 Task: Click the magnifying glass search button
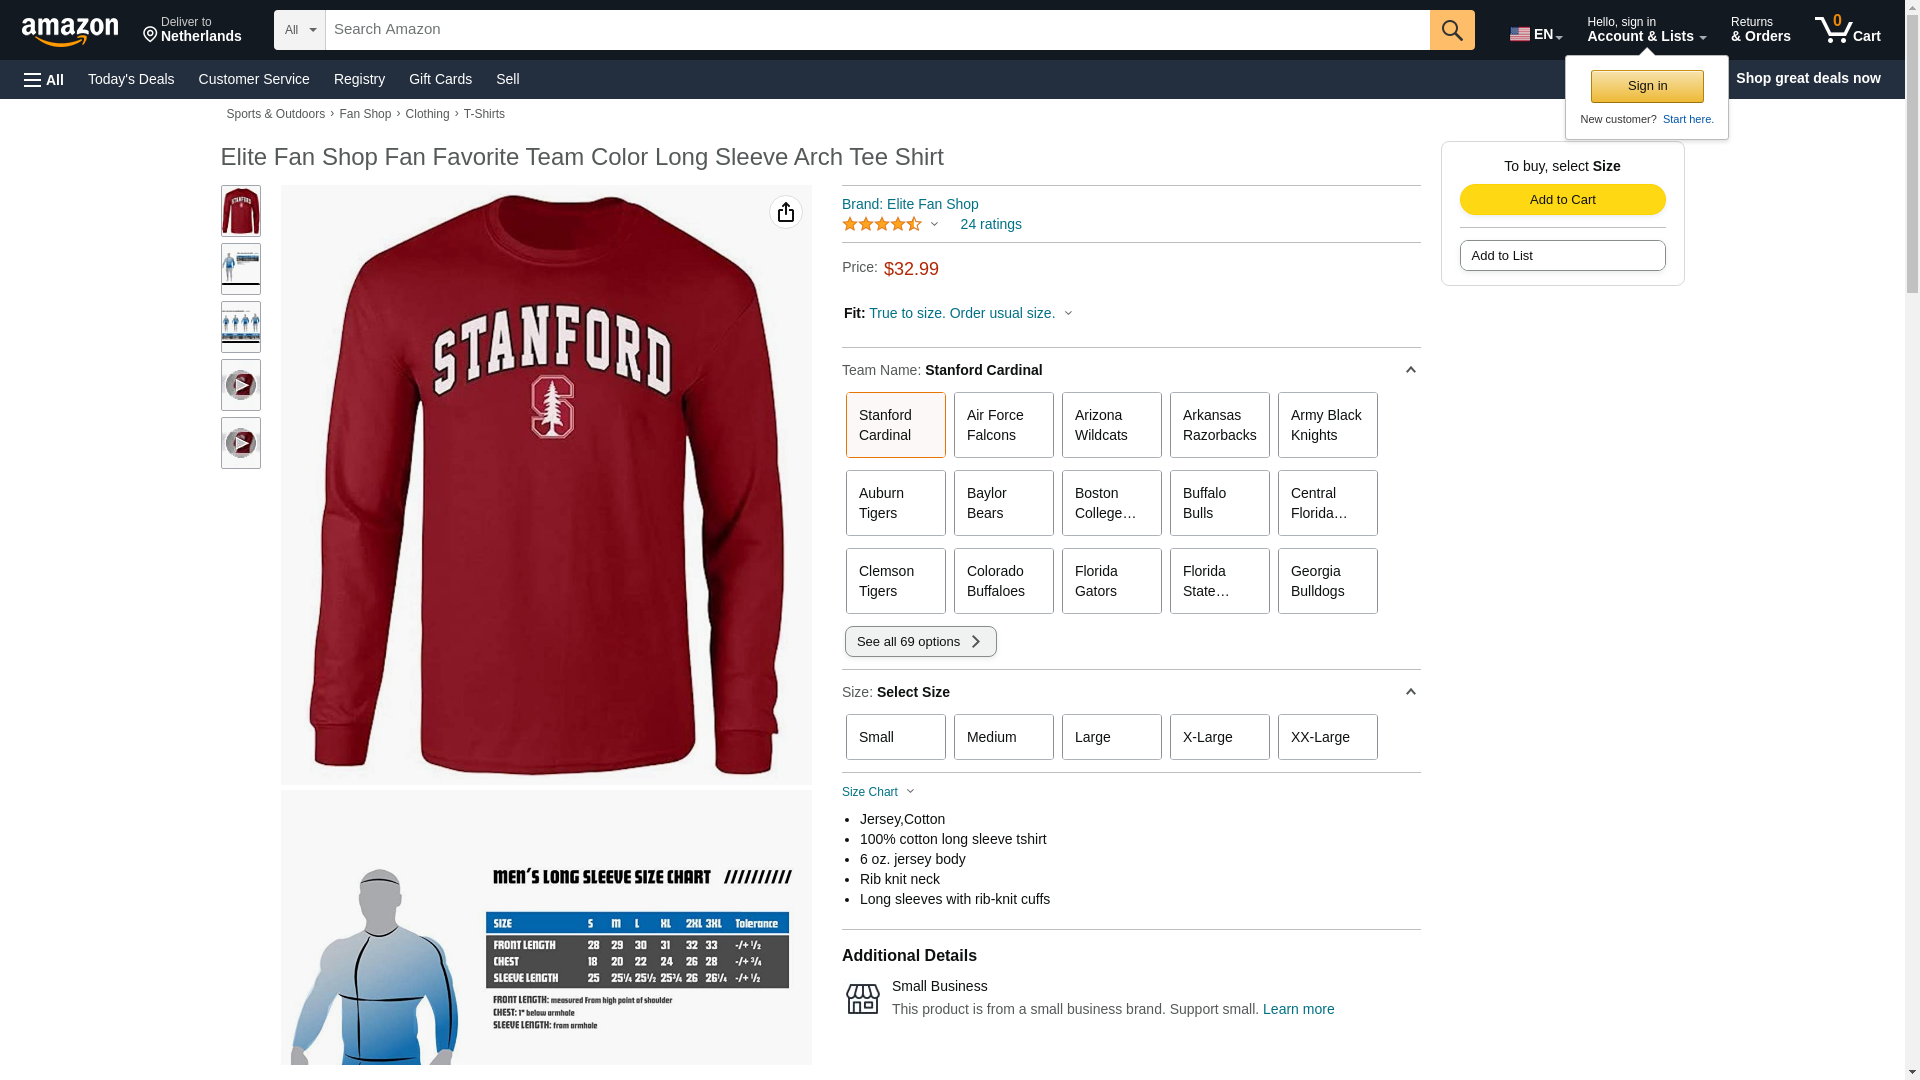[x=1452, y=30]
